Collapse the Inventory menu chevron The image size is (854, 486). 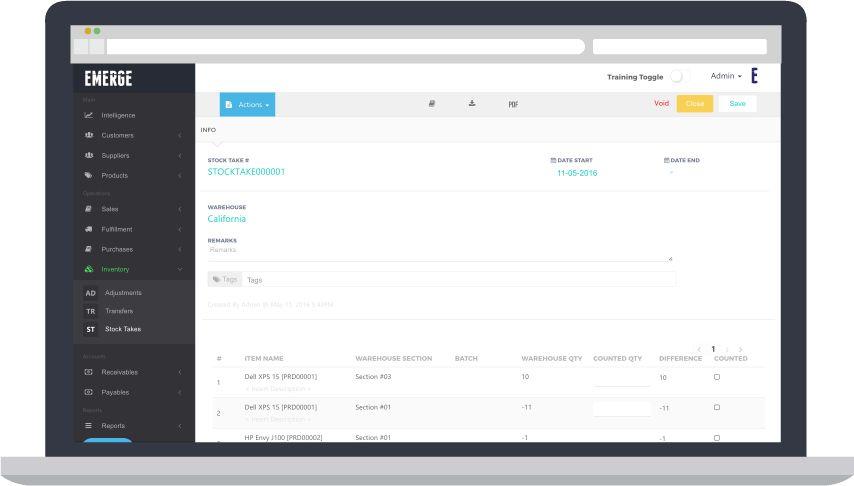[x=180, y=269]
